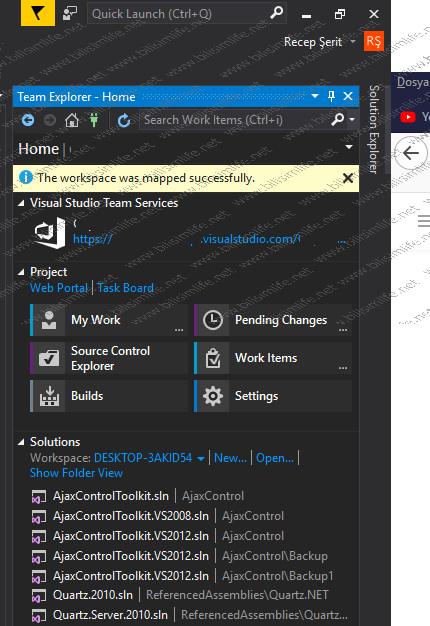This screenshot has width=430, height=626.
Task: Open the DESKTOP-3AKID54 workspace dropdown
Action: click(201, 458)
